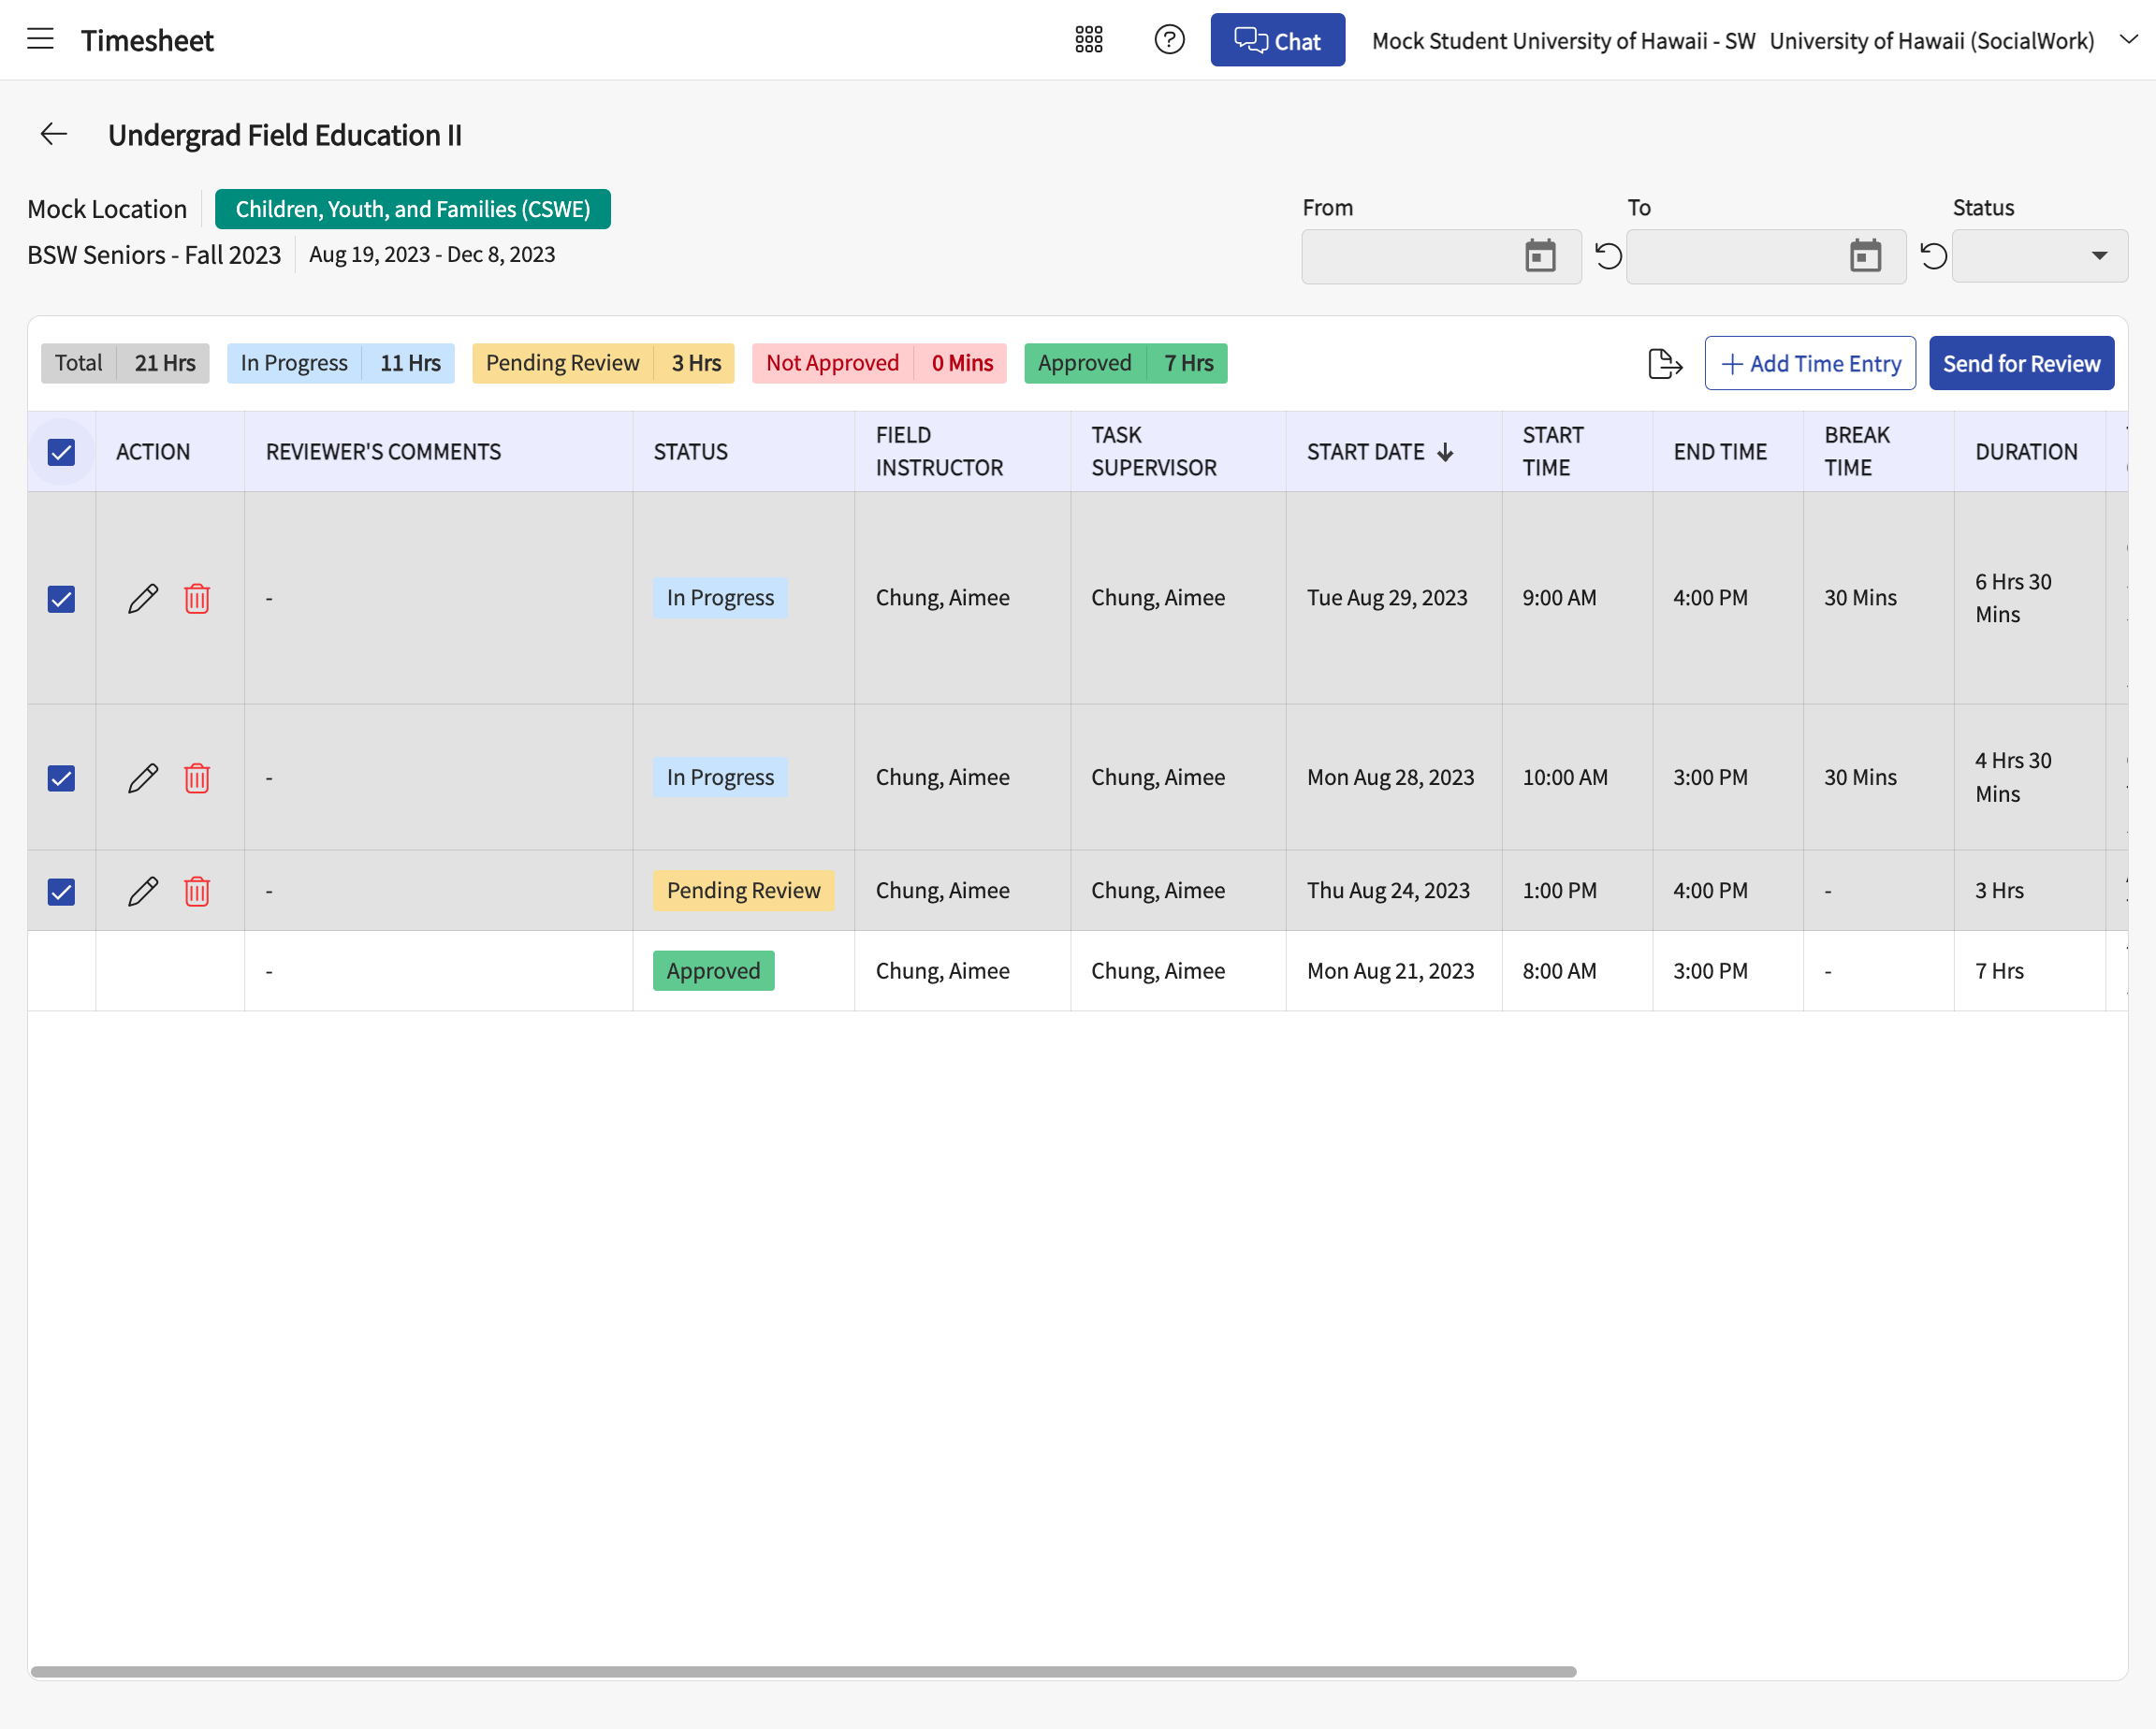Click the DURATION column header

click(x=2029, y=452)
